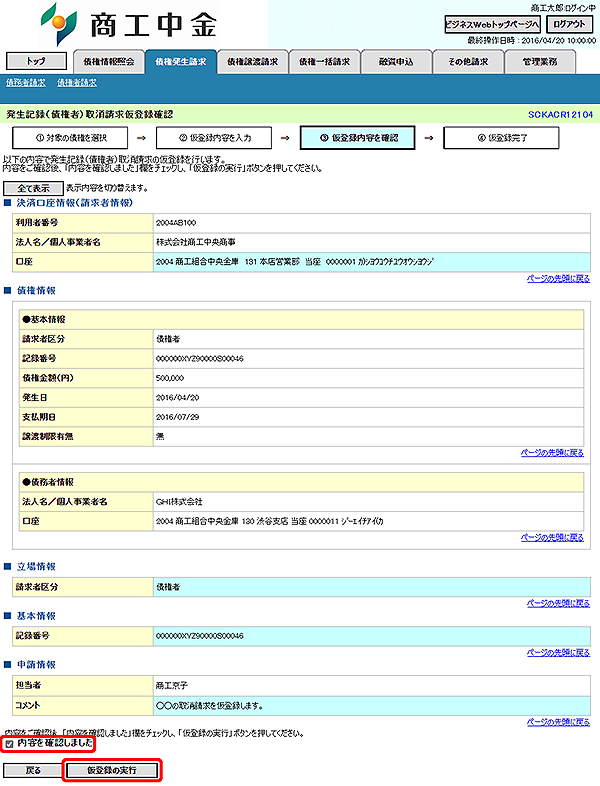
Task: Click the 支払期日 value 2016/07/29
Action: coord(177,417)
